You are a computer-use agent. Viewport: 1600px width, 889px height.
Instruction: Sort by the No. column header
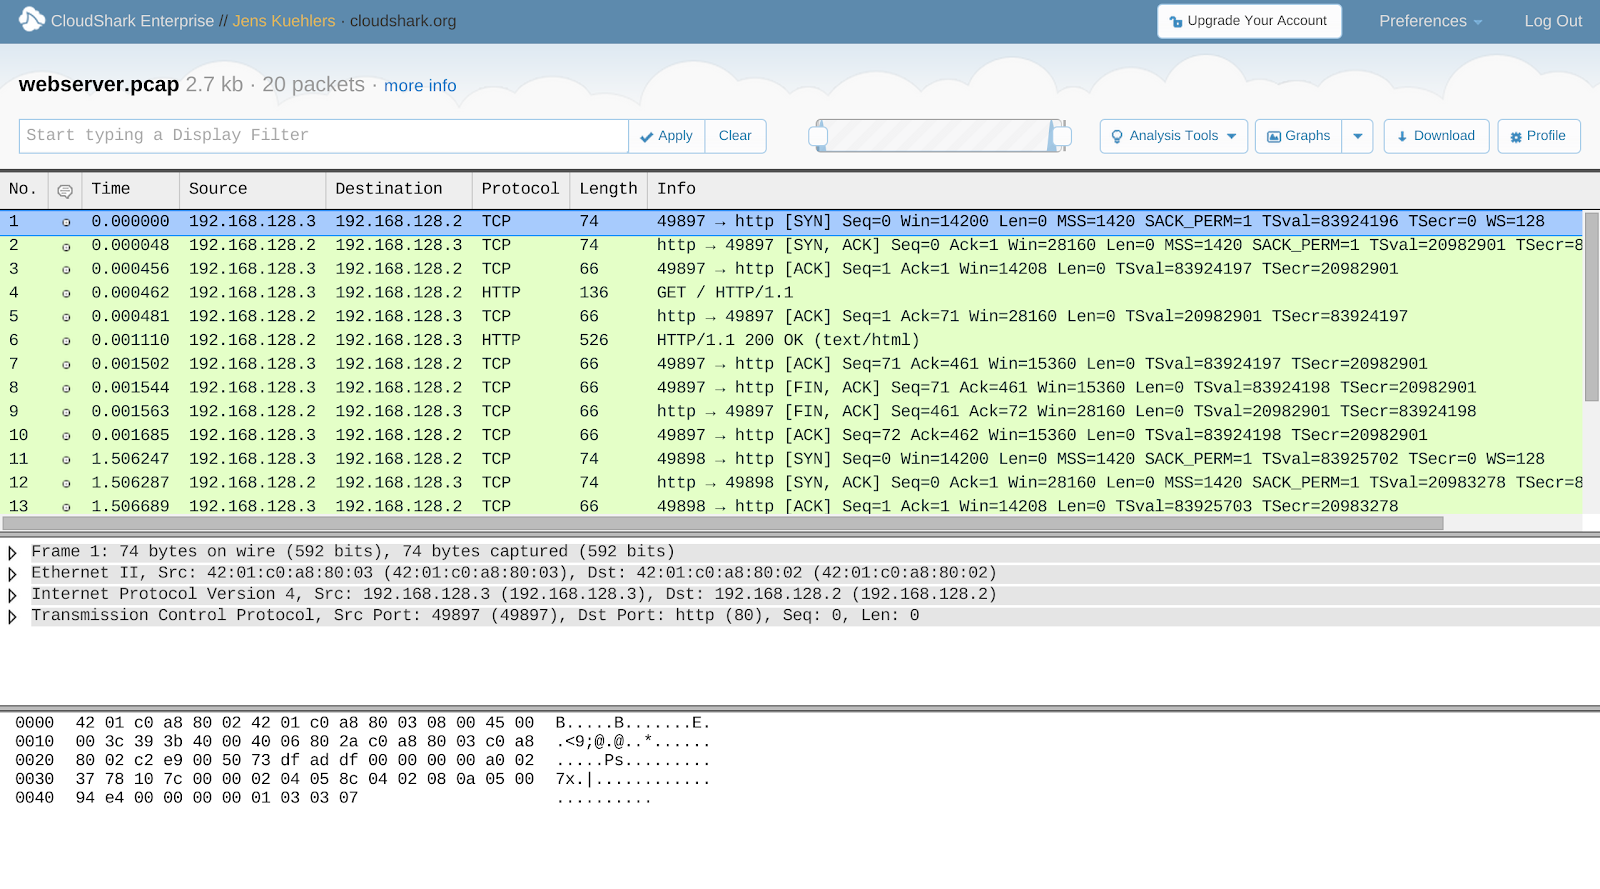23,189
